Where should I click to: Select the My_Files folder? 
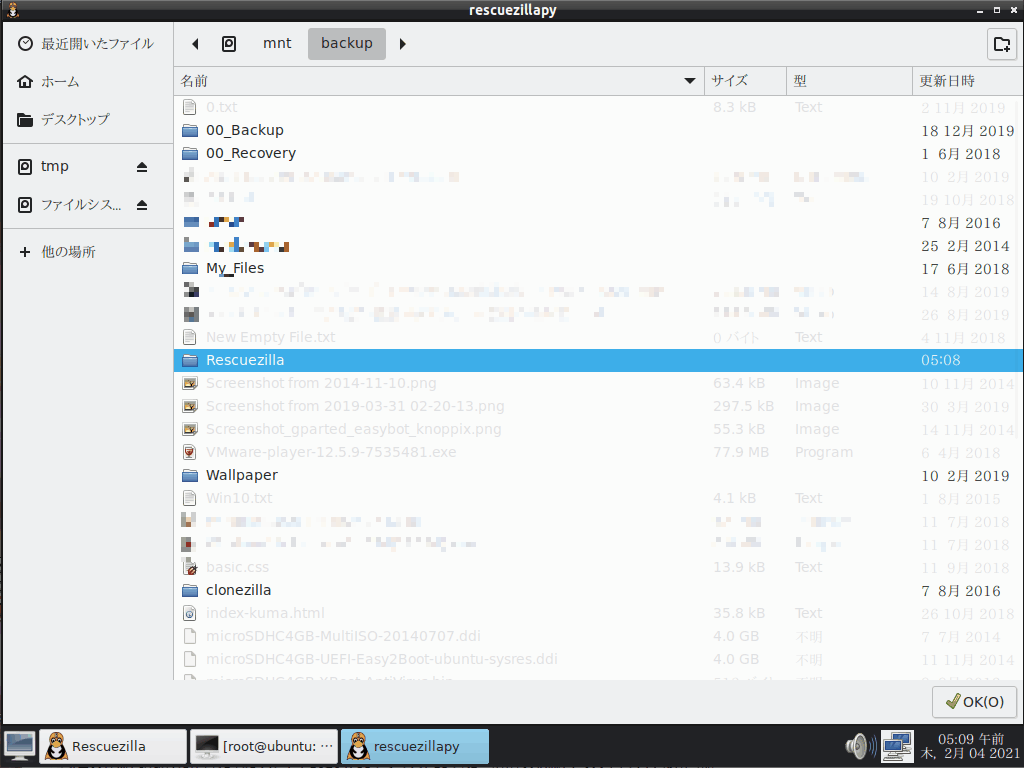click(598, 268)
